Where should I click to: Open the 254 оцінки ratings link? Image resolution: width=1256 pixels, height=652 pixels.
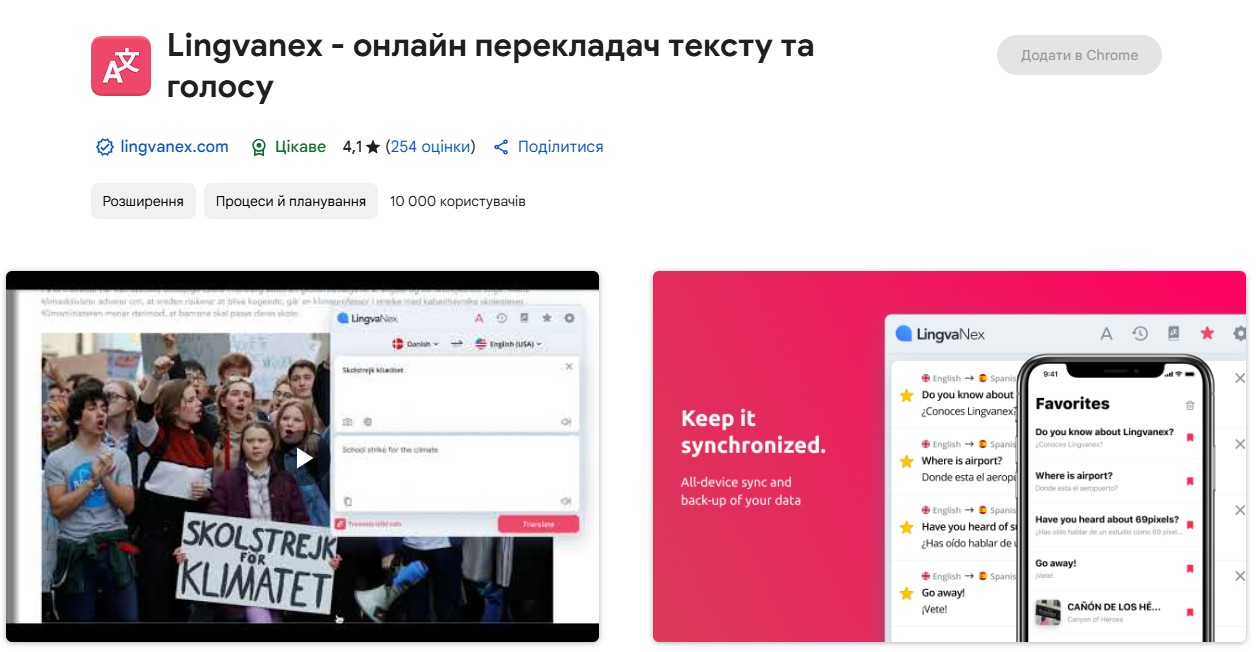click(430, 147)
